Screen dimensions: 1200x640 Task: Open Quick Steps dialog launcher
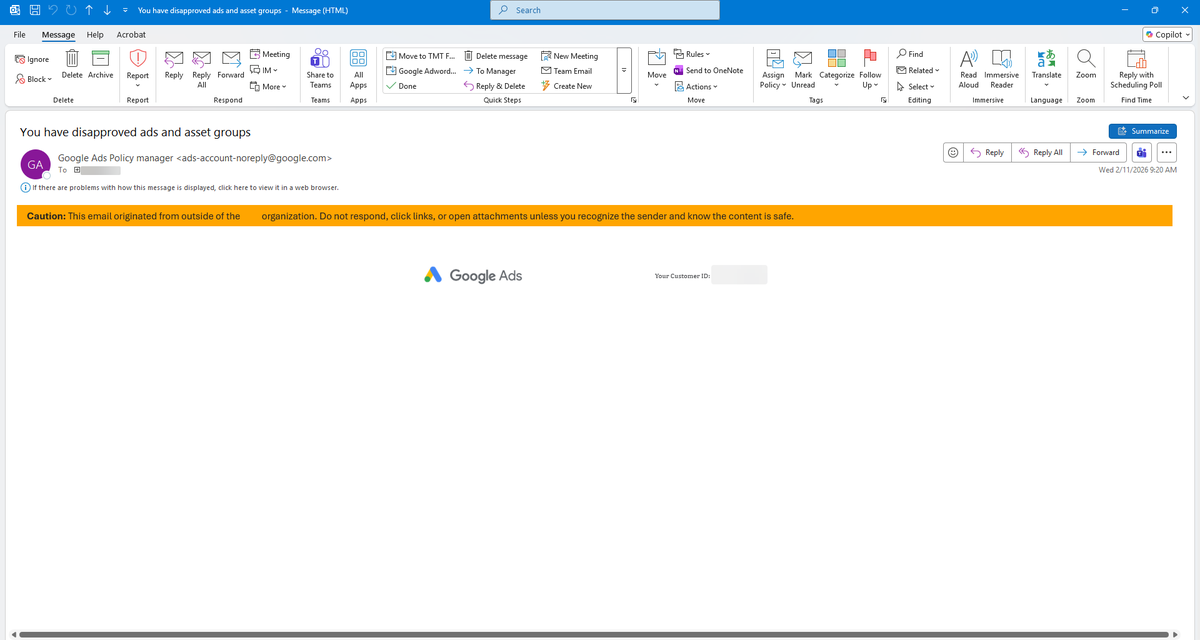[x=633, y=100]
